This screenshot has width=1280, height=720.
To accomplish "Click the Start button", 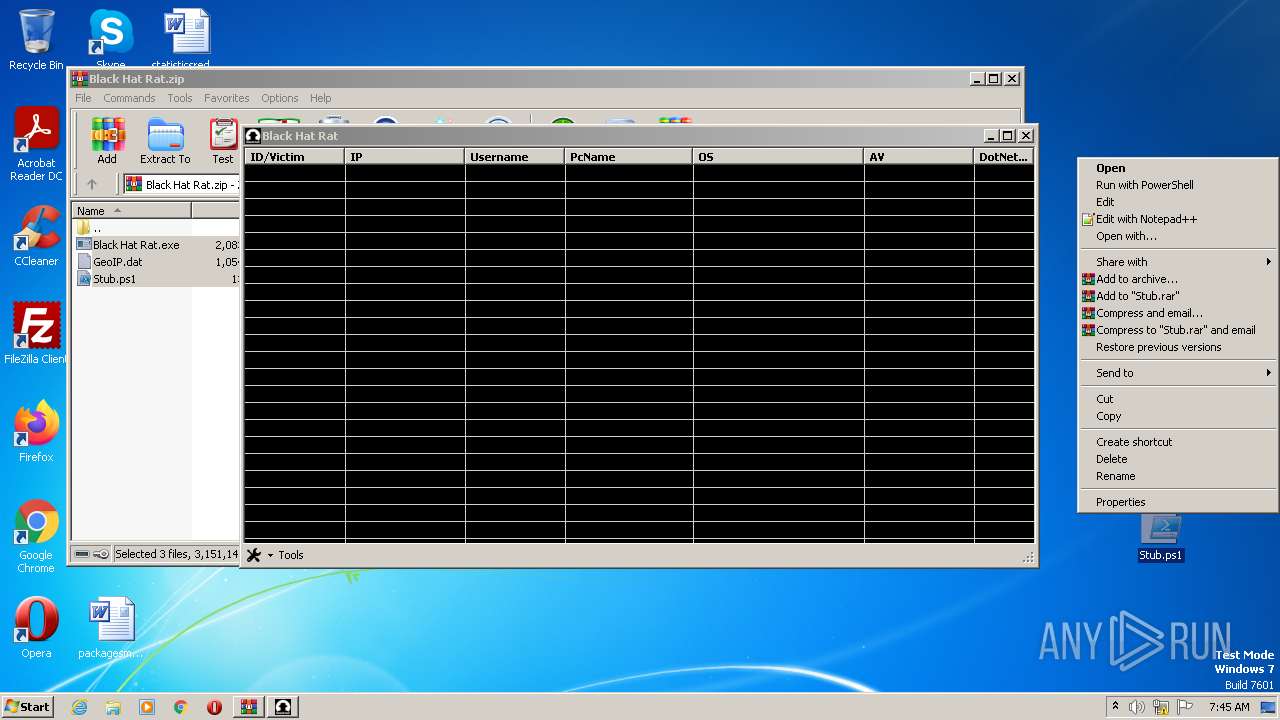I will point(28,706).
